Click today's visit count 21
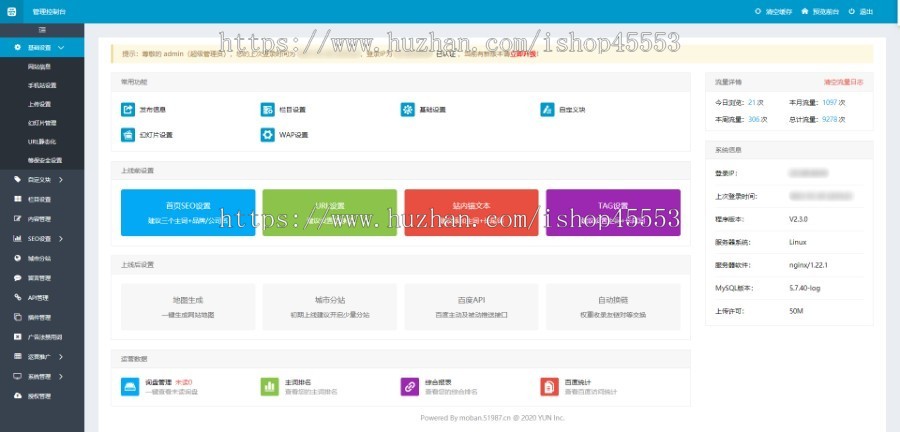This screenshot has width=900, height=432. (x=752, y=103)
